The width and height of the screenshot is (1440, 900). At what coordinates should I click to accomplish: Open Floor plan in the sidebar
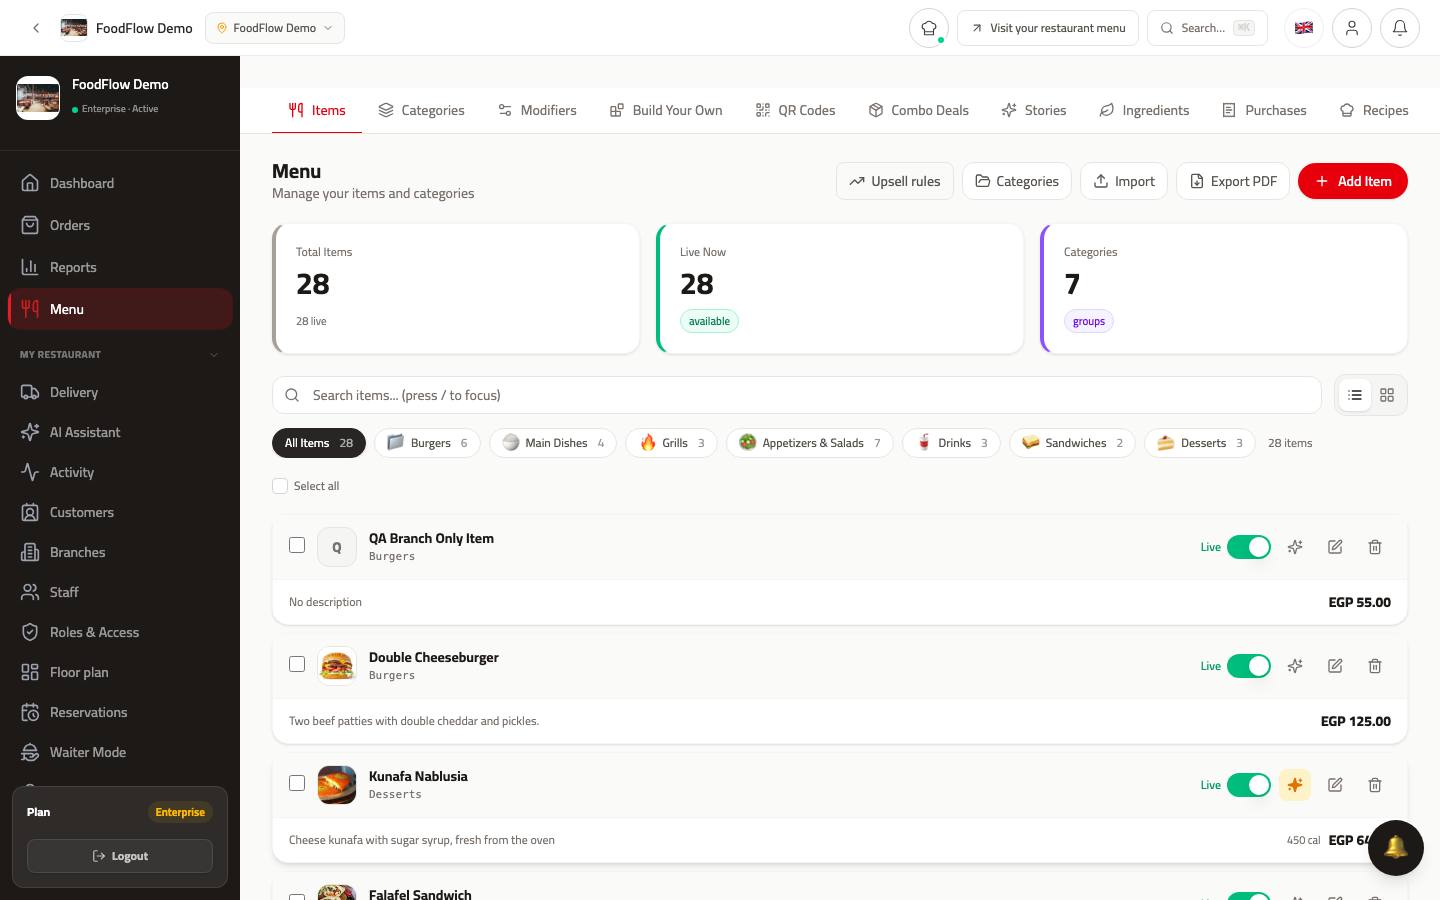[x=120, y=672]
